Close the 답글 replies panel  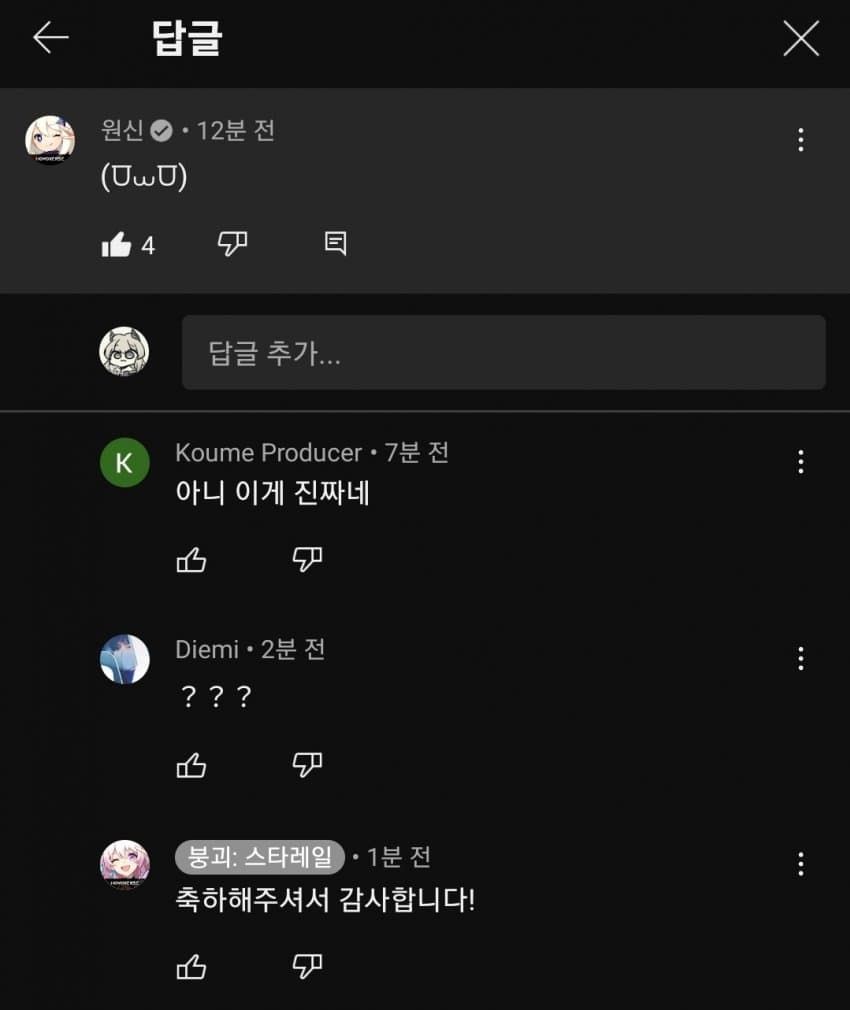pos(801,39)
